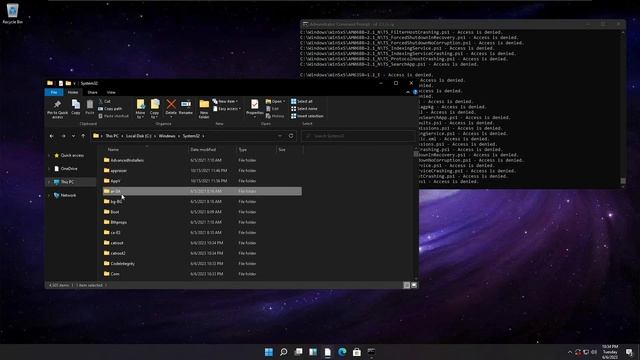Click Edit in the Open group
The image size is (640, 360).
pyautogui.click(x=272, y=109)
